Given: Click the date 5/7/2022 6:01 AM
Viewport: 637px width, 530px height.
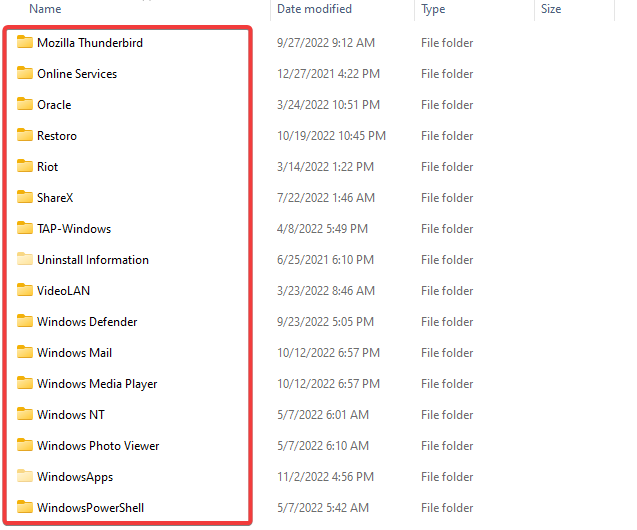Looking at the screenshot, I should point(323,415).
